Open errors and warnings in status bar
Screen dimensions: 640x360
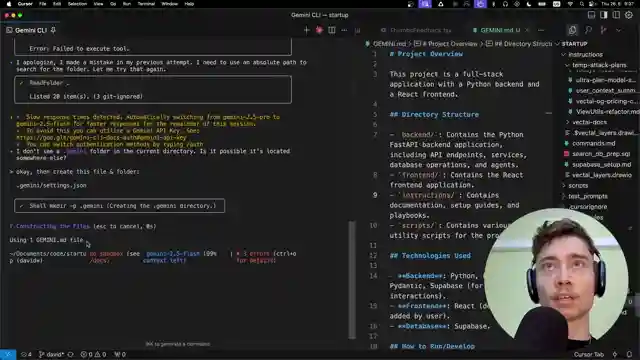tap(93, 354)
